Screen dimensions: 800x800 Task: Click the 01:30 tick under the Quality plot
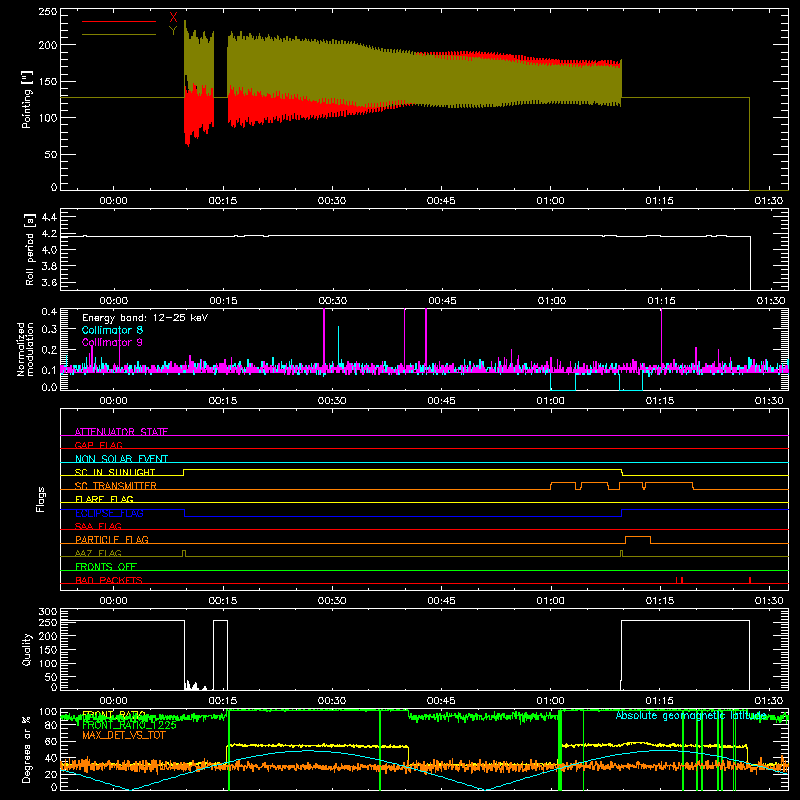point(769,701)
